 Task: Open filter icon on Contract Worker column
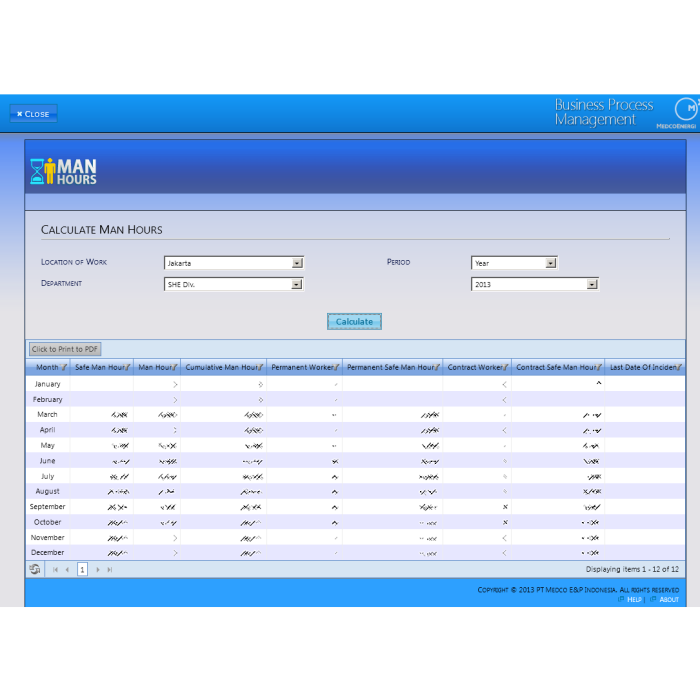[507, 368]
